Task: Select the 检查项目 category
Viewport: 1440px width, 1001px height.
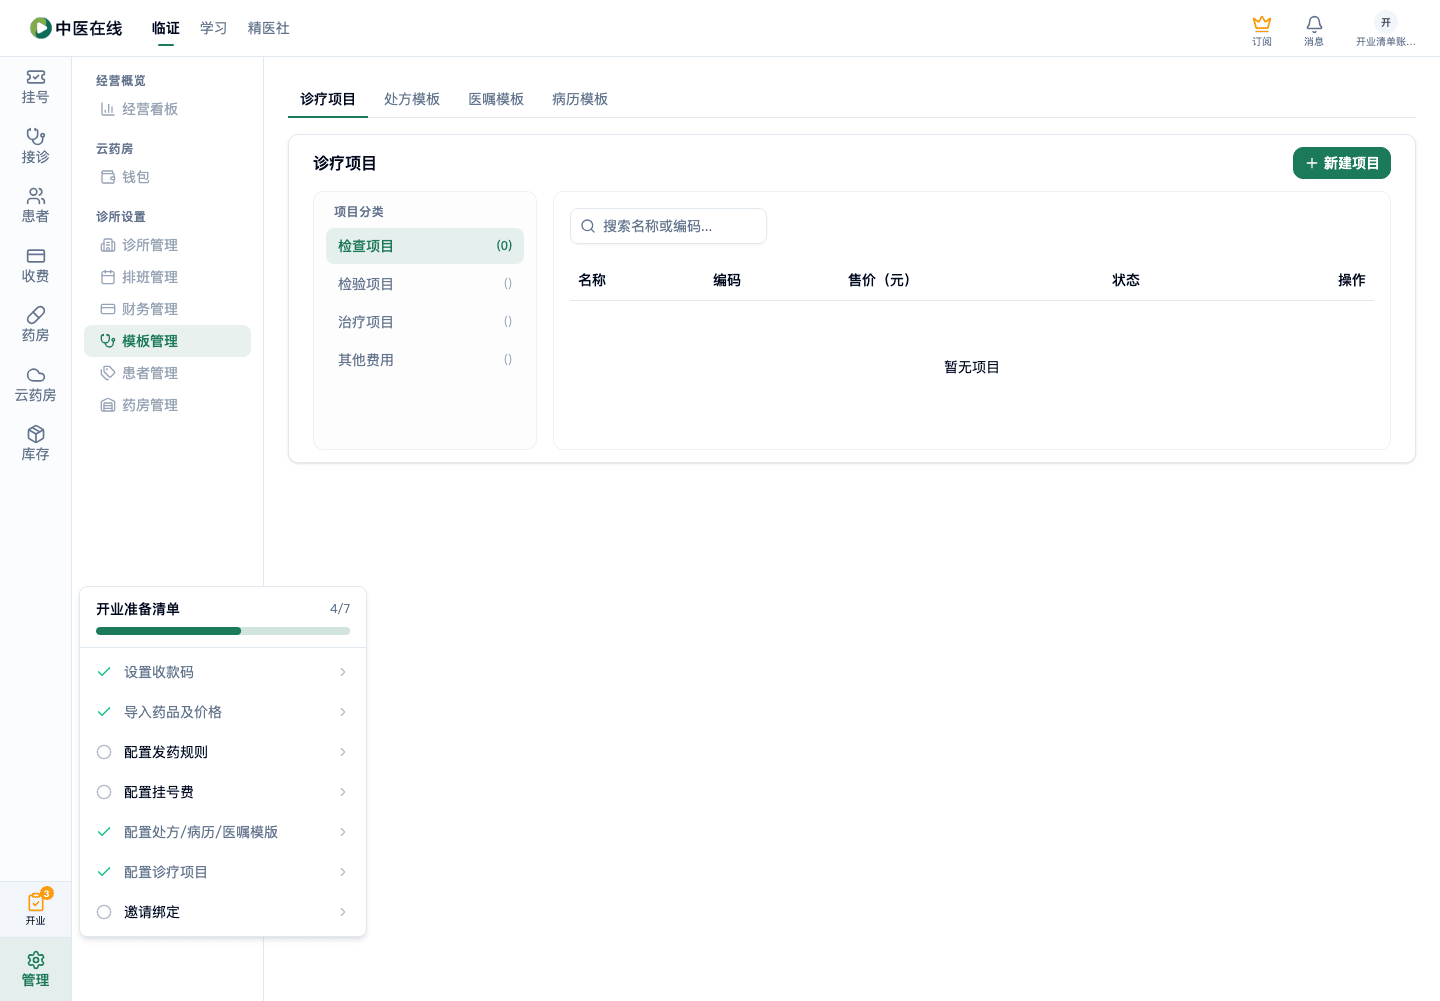Action: [x=425, y=246]
